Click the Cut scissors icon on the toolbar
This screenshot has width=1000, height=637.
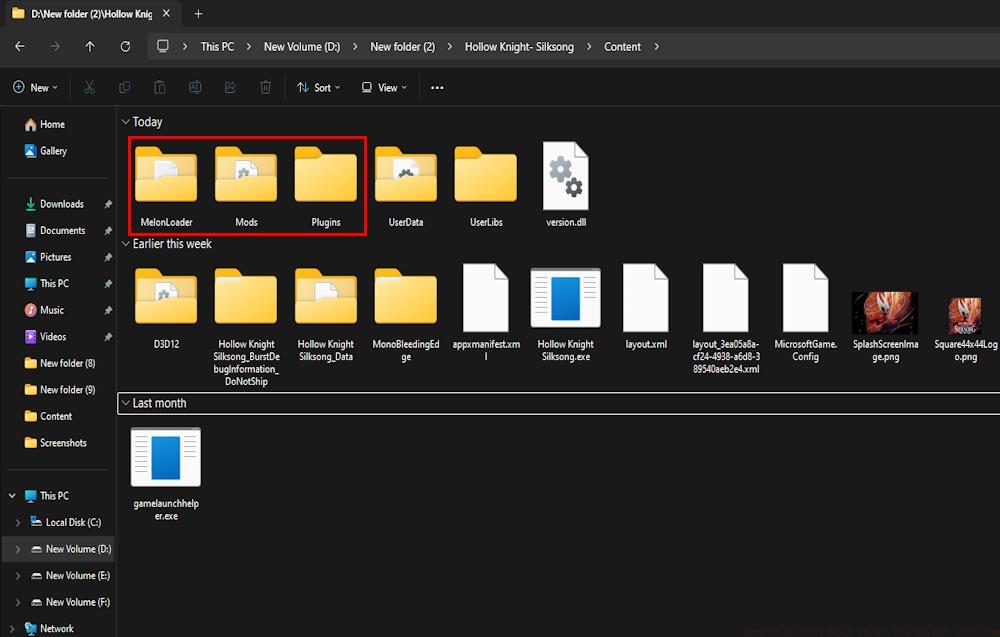(89, 87)
